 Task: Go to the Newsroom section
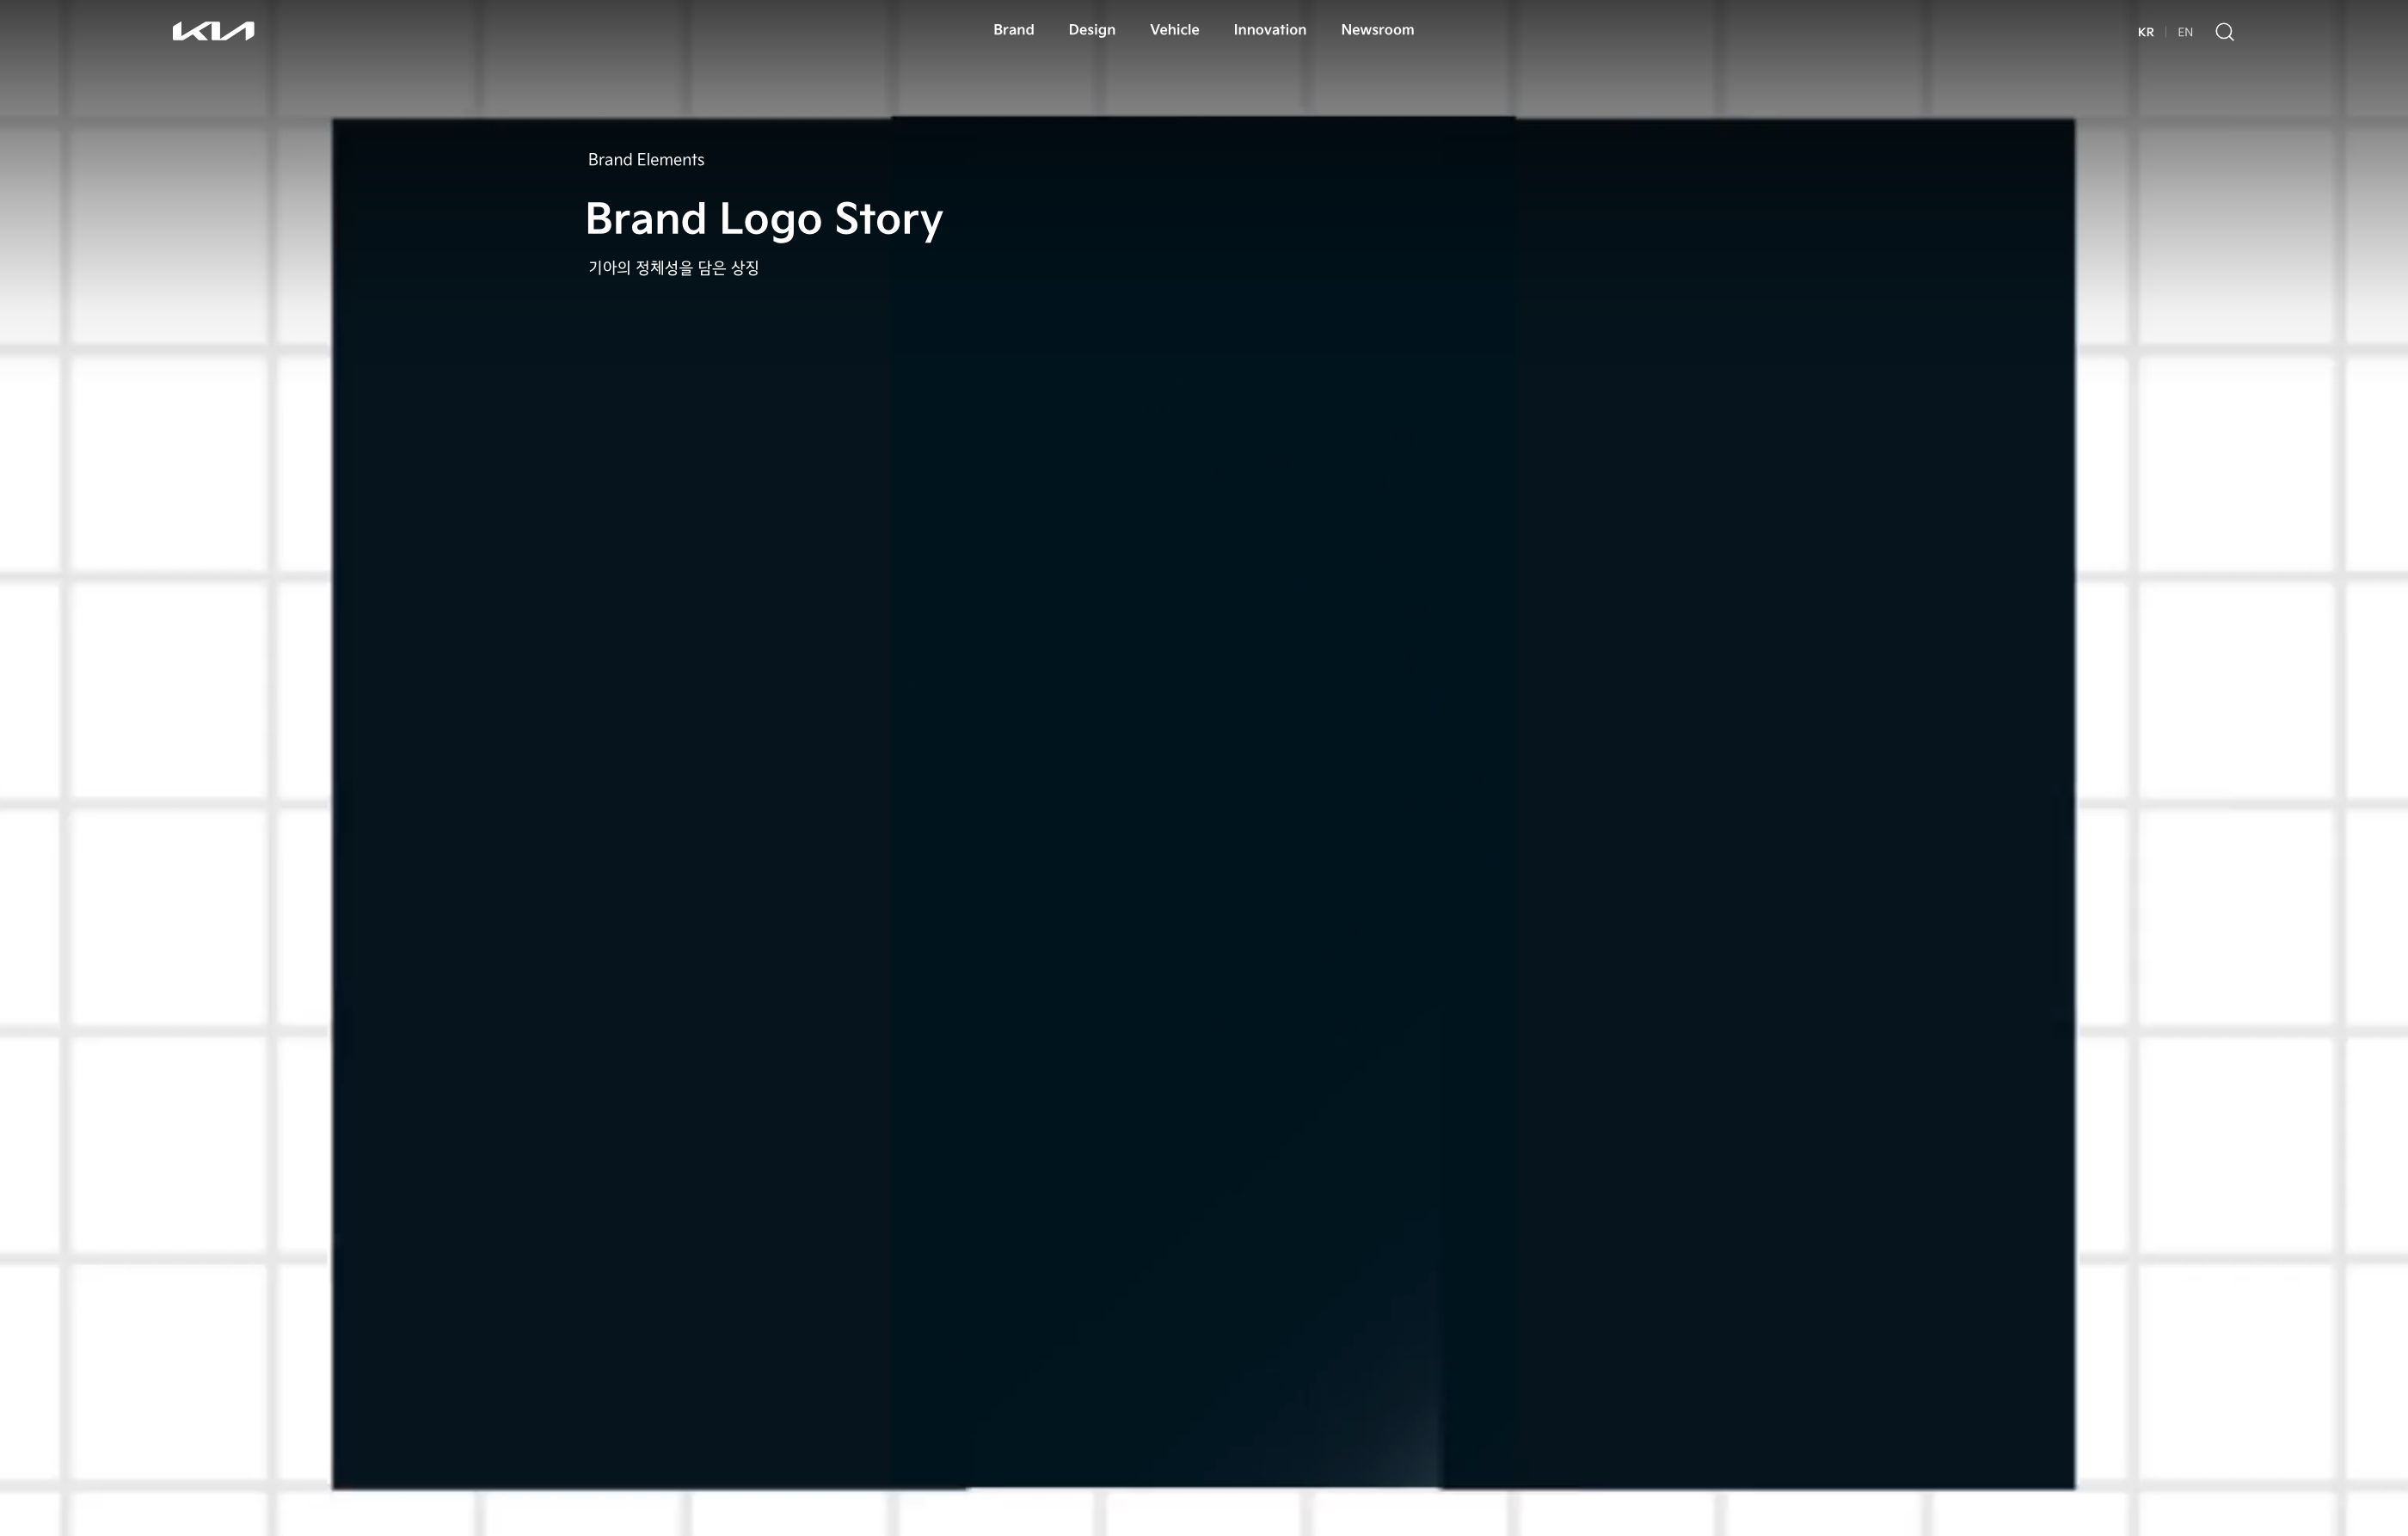pyautogui.click(x=1377, y=30)
